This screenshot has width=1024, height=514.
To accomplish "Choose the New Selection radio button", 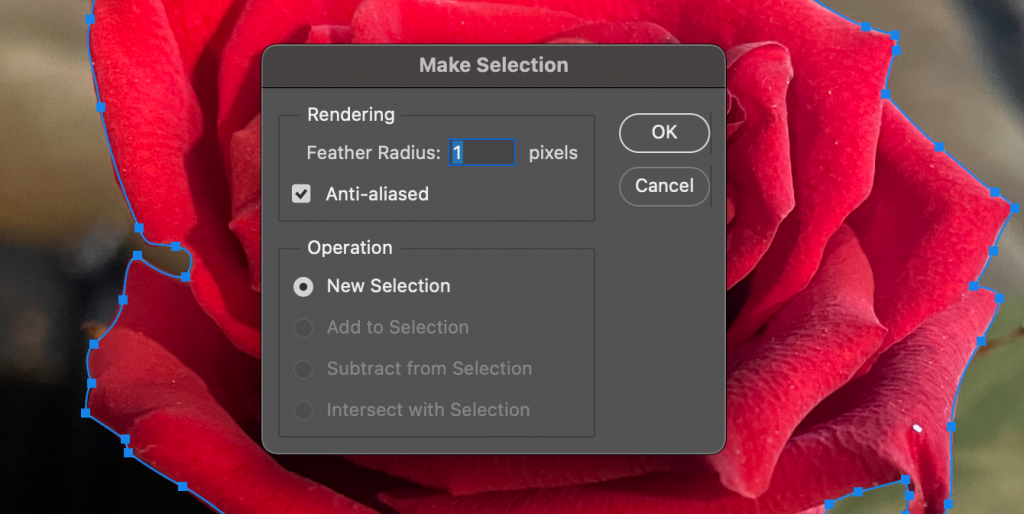I will [x=303, y=286].
